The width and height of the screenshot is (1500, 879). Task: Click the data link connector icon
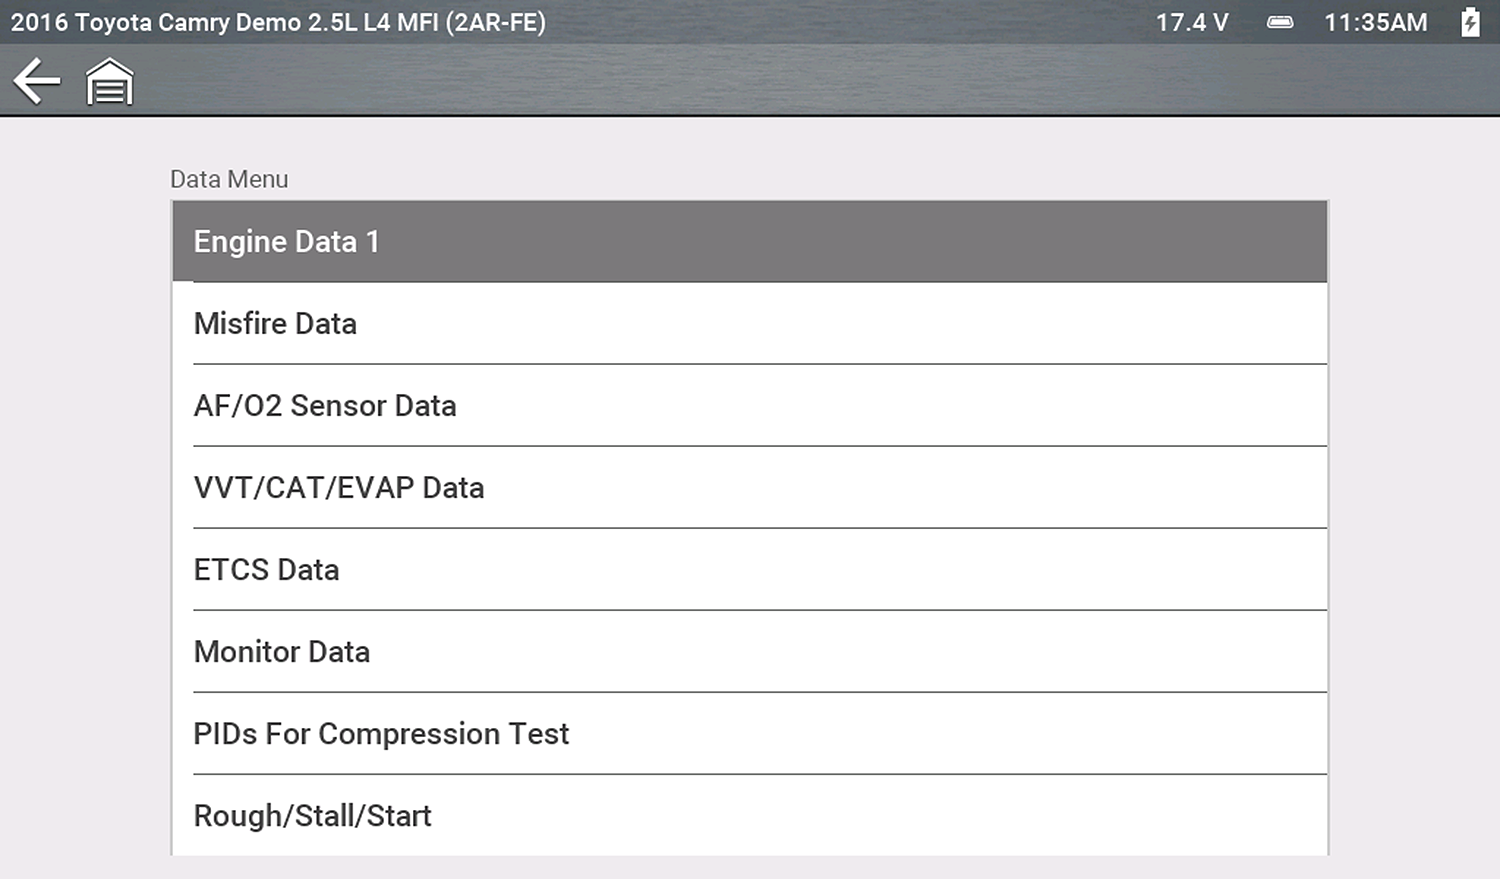1280,21
